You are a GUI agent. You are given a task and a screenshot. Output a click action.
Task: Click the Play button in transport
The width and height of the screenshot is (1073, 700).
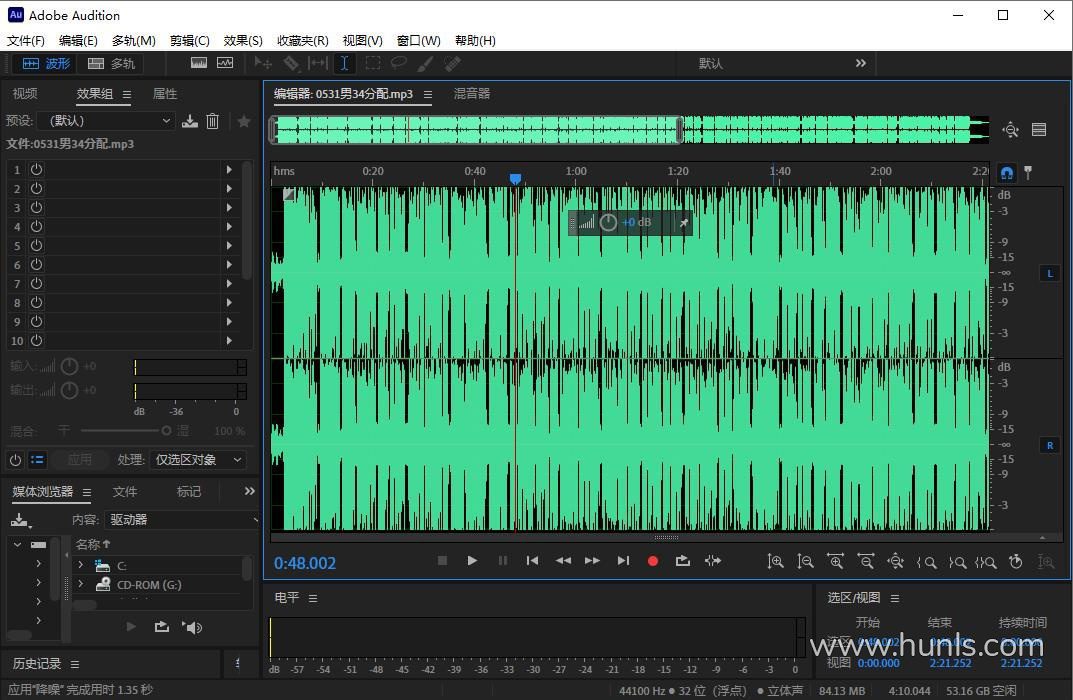pos(471,560)
